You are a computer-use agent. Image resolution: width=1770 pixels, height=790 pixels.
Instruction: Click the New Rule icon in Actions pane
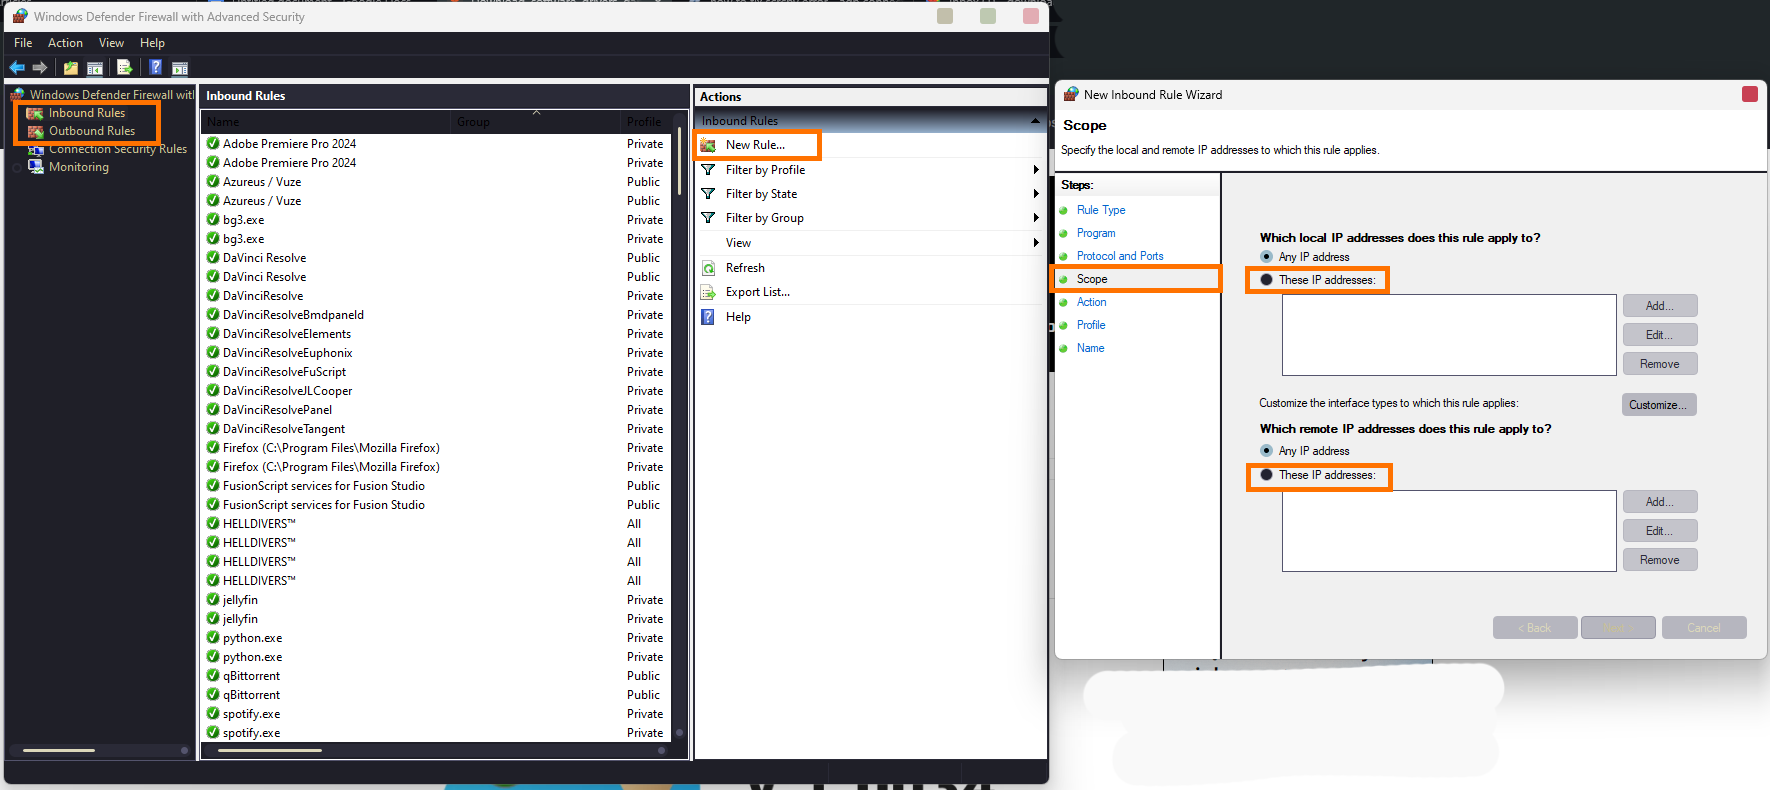[x=708, y=145]
